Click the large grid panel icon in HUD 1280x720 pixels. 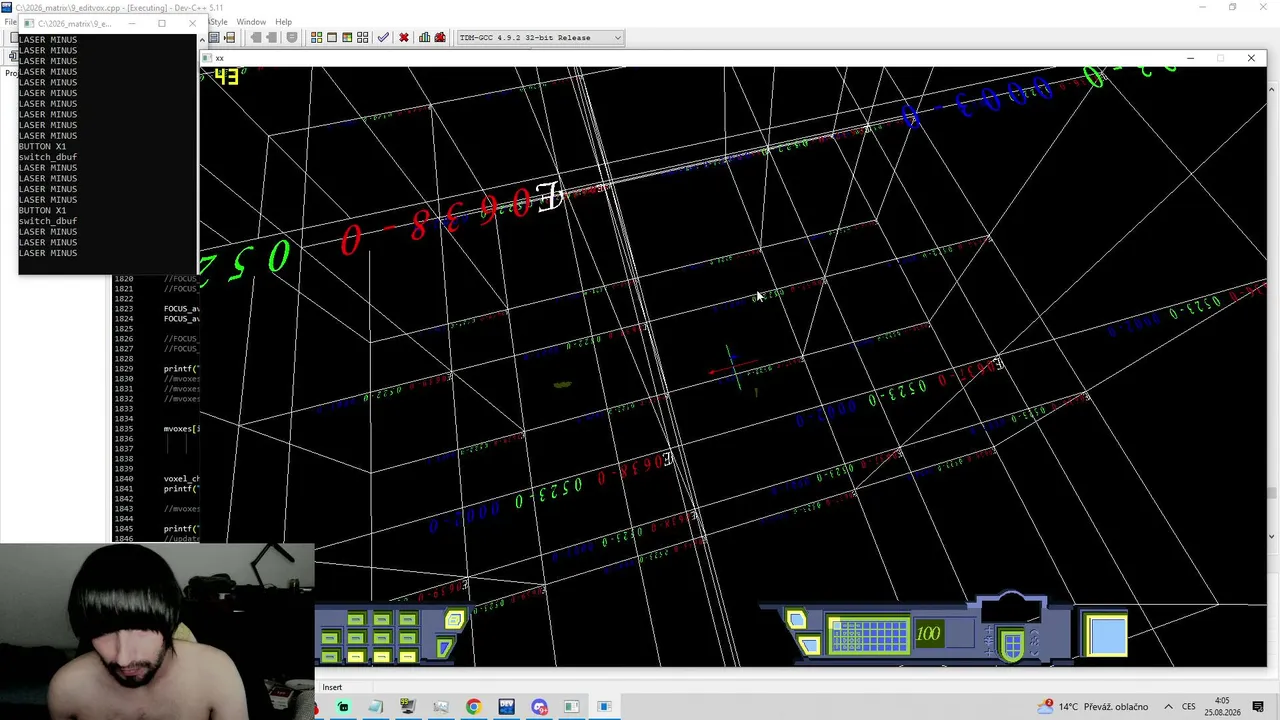click(x=867, y=634)
